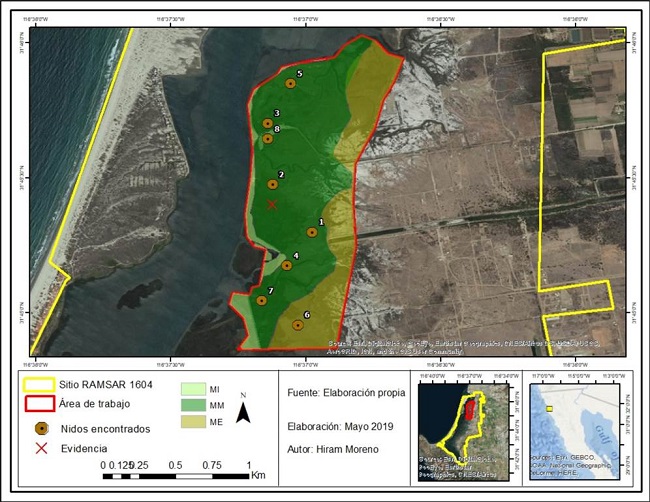This screenshot has height=502, width=650.
Task: Click the 'Km' scale unit label
Action: (x=258, y=475)
